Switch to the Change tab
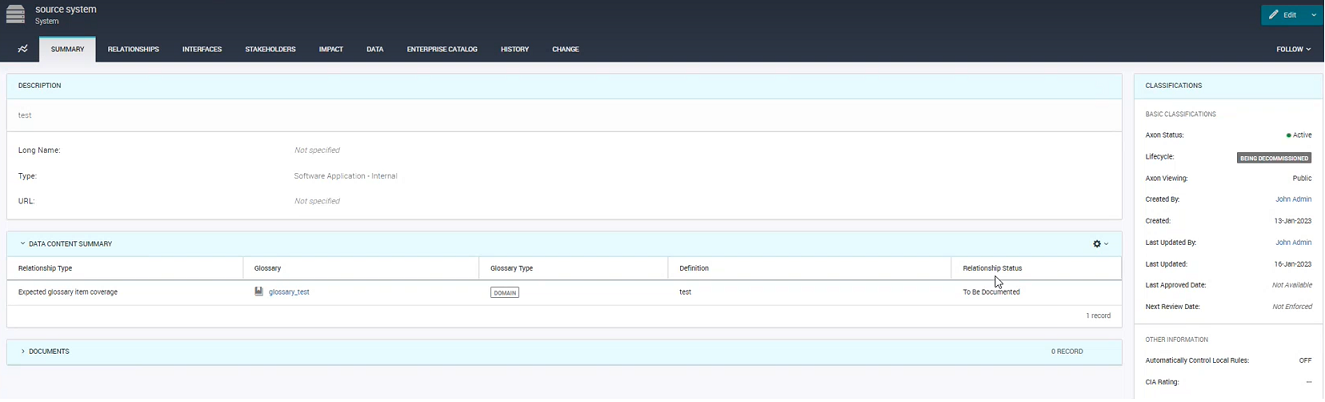 (x=565, y=49)
